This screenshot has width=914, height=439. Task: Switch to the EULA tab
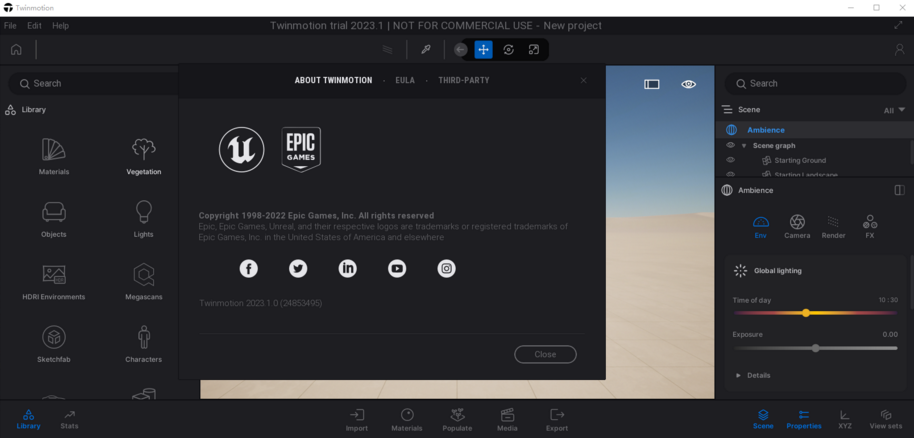point(405,80)
